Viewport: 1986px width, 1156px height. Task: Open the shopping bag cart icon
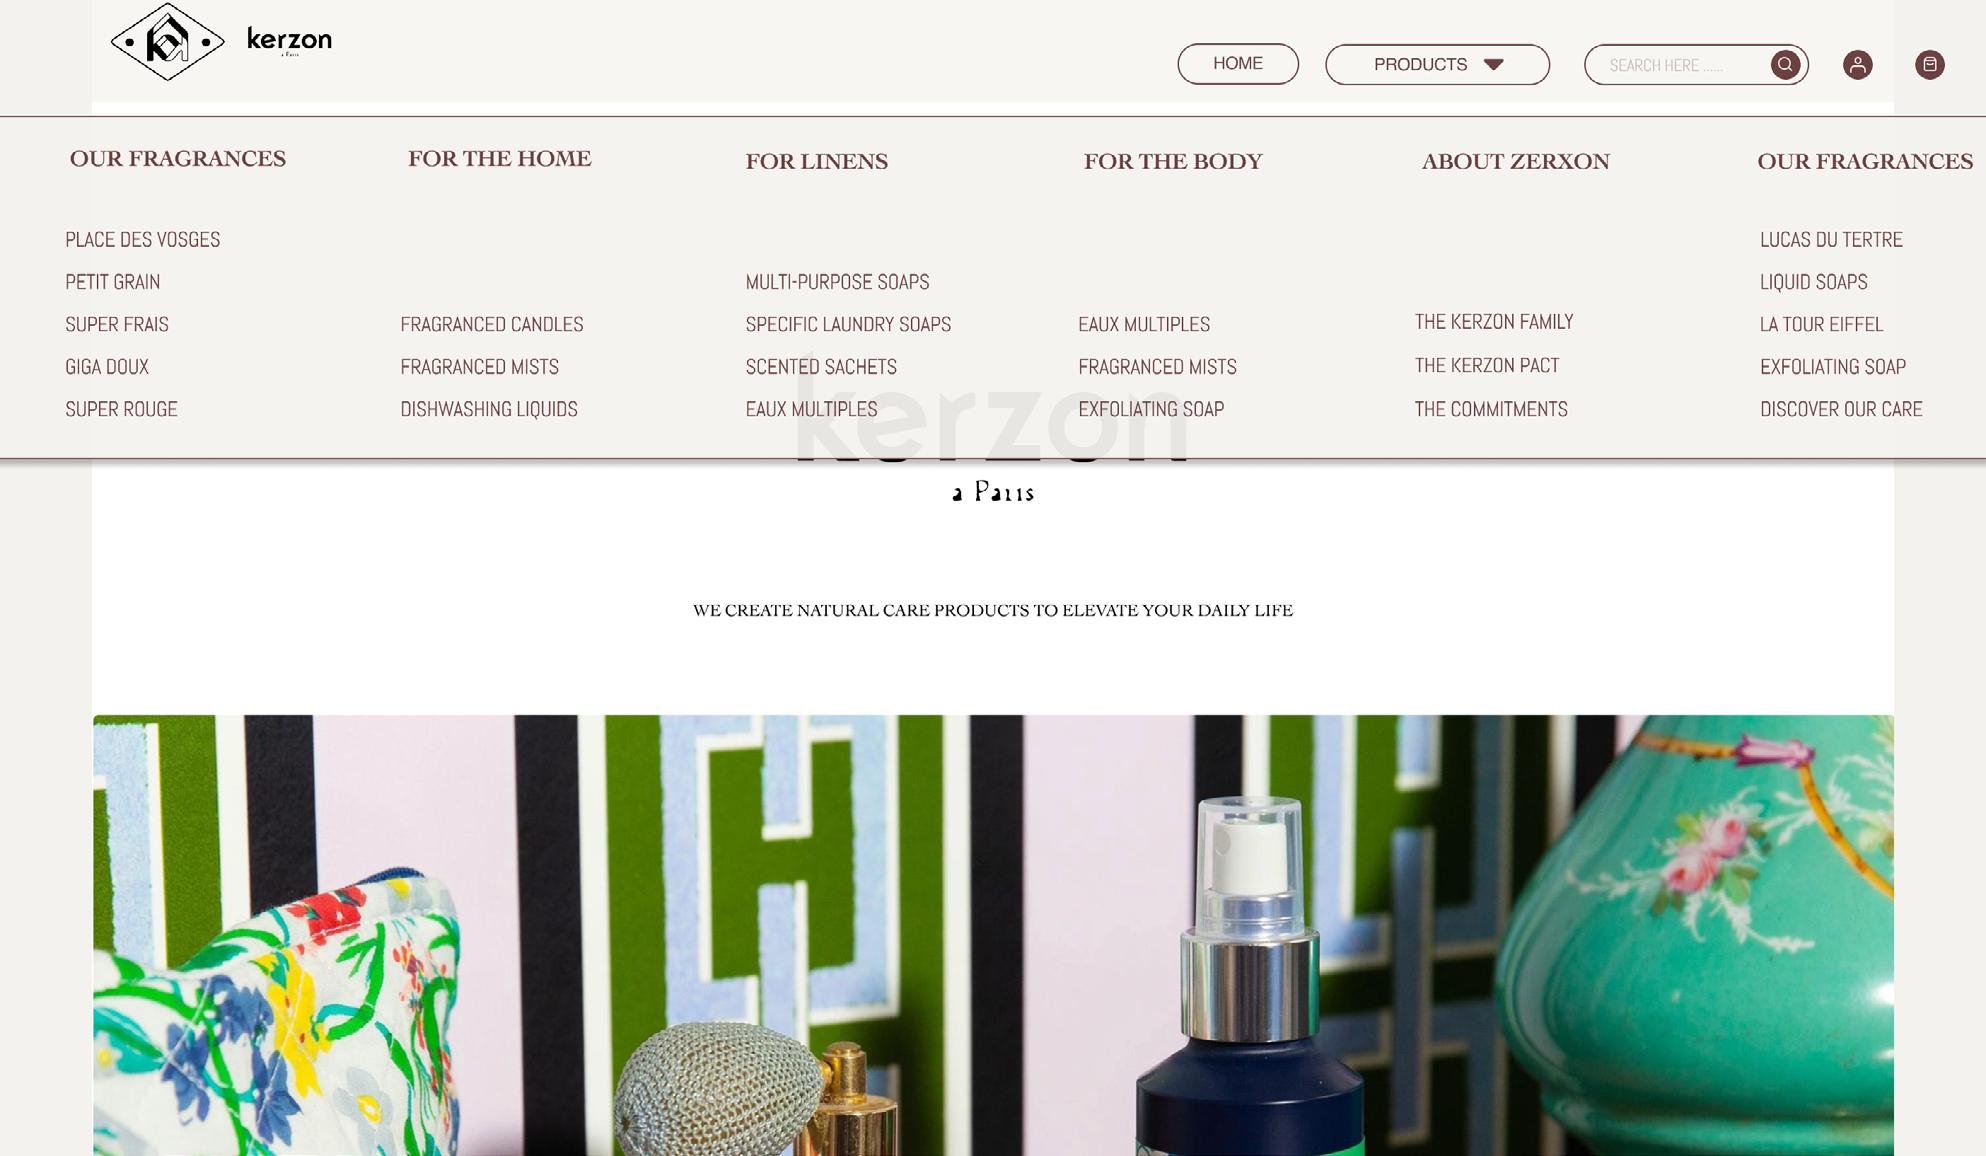click(1929, 65)
